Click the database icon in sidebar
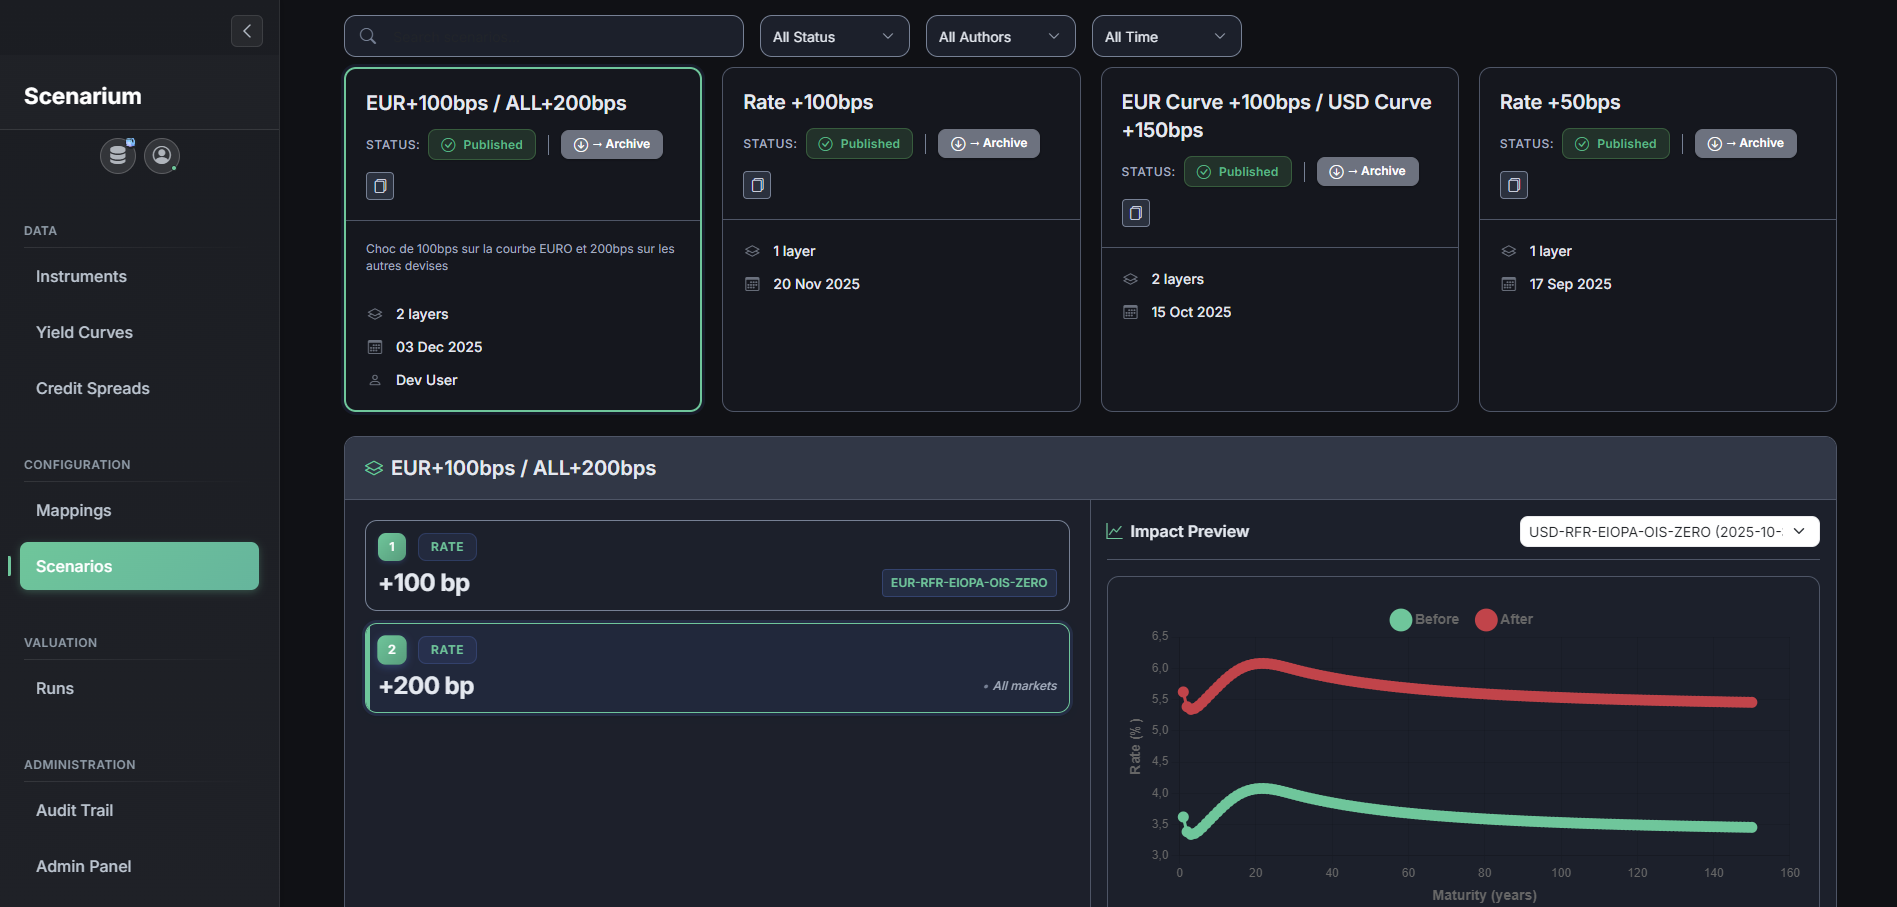Viewport: 1897px width, 907px height. (118, 156)
